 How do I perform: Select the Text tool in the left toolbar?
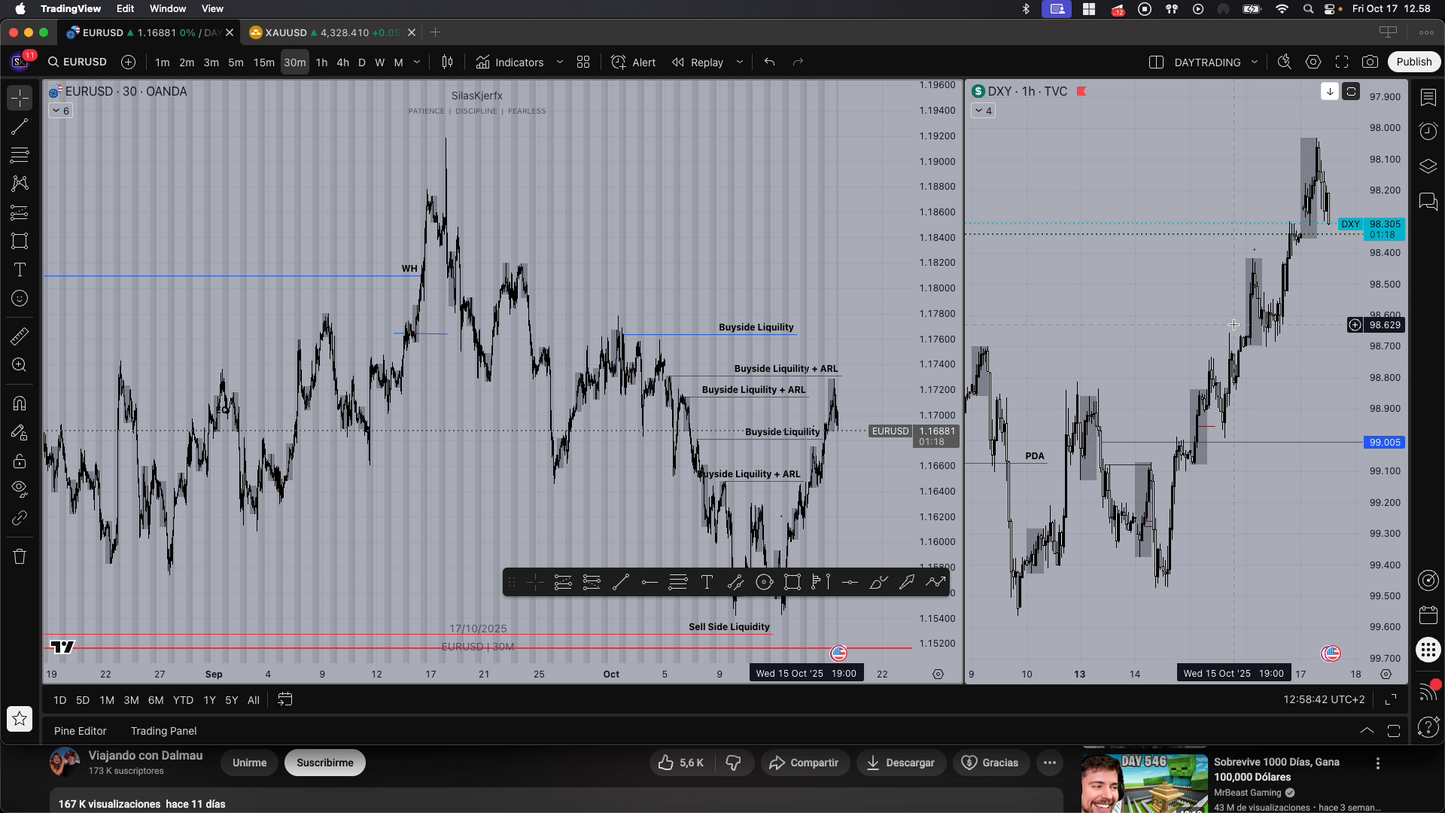(19, 270)
